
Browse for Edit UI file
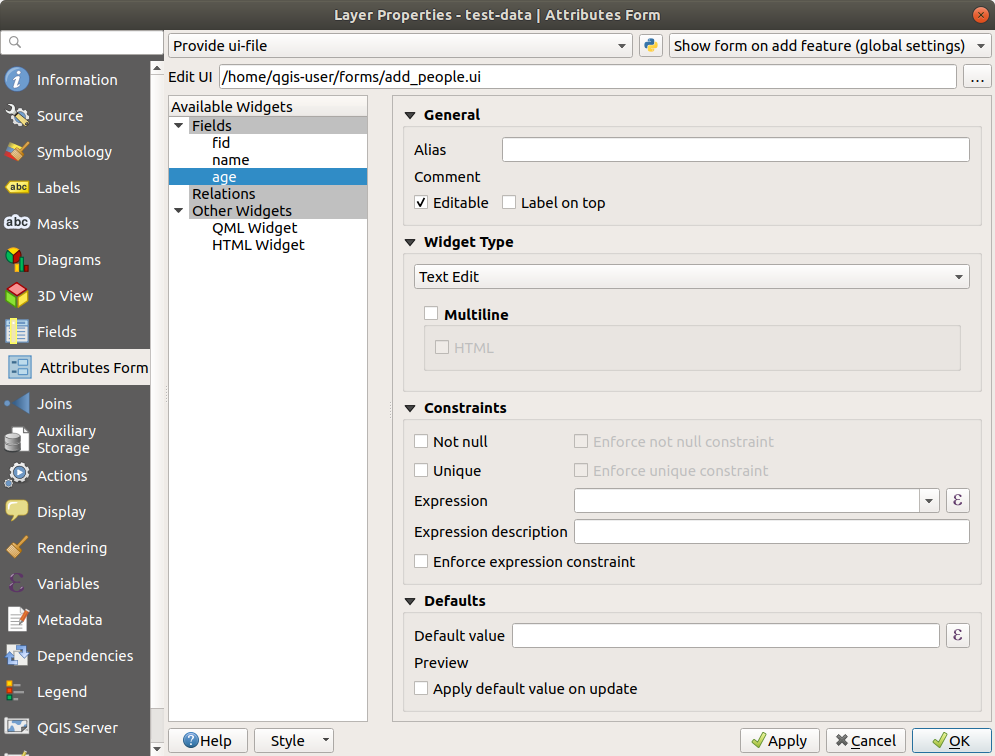point(977,77)
